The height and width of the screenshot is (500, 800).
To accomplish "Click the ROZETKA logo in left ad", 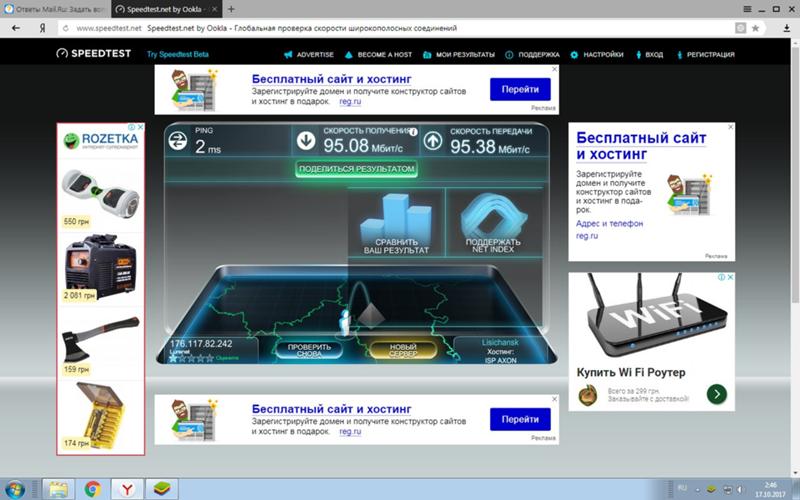I will [101, 140].
